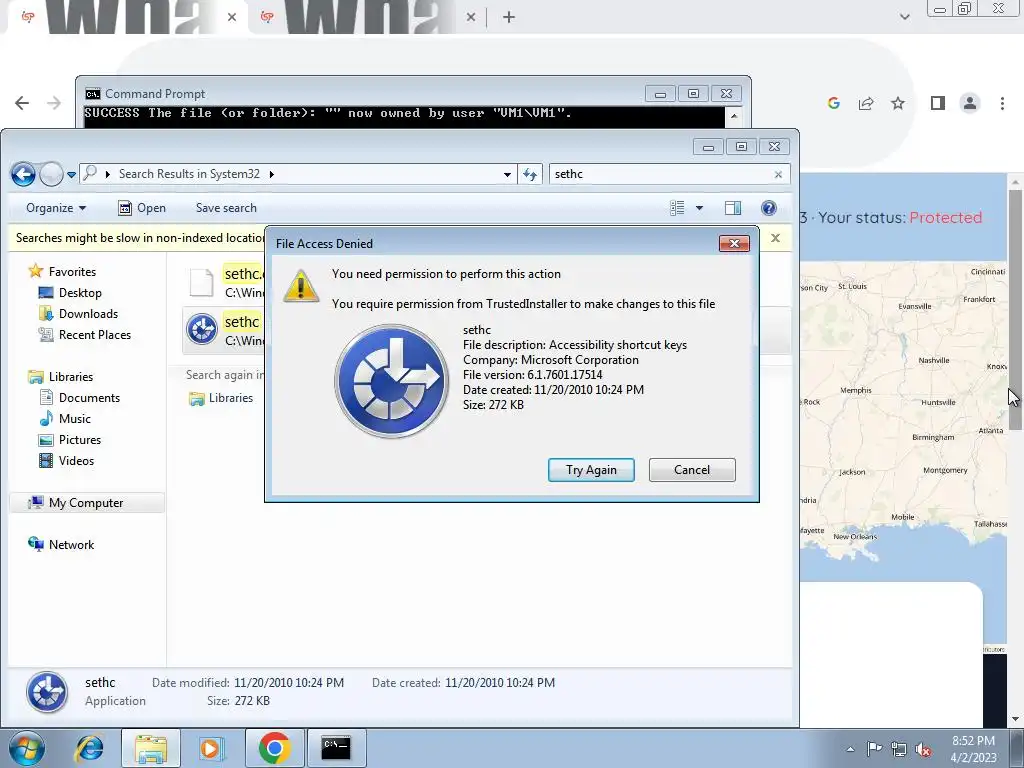The height and width of the screenshot is (768, 1024).
Task: Open the view options dropdown arrow
Action: [x=699, y=208]
